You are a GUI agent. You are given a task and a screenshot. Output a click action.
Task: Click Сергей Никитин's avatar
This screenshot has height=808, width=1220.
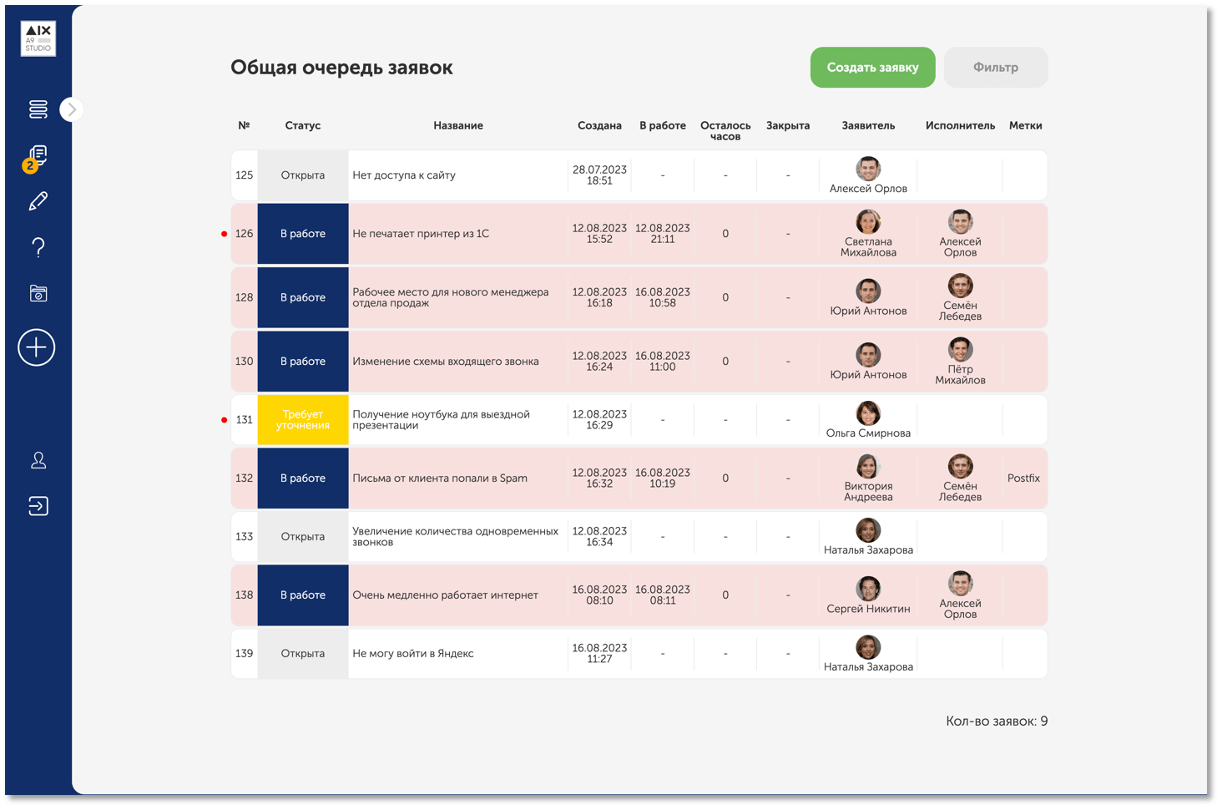(868, 589)
